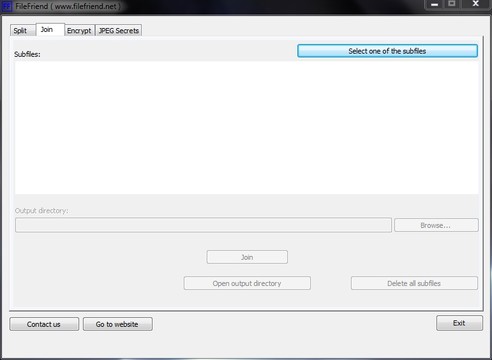Close the FileFriend window
This screenshot has height=360, width=492.
click(476, 4)
